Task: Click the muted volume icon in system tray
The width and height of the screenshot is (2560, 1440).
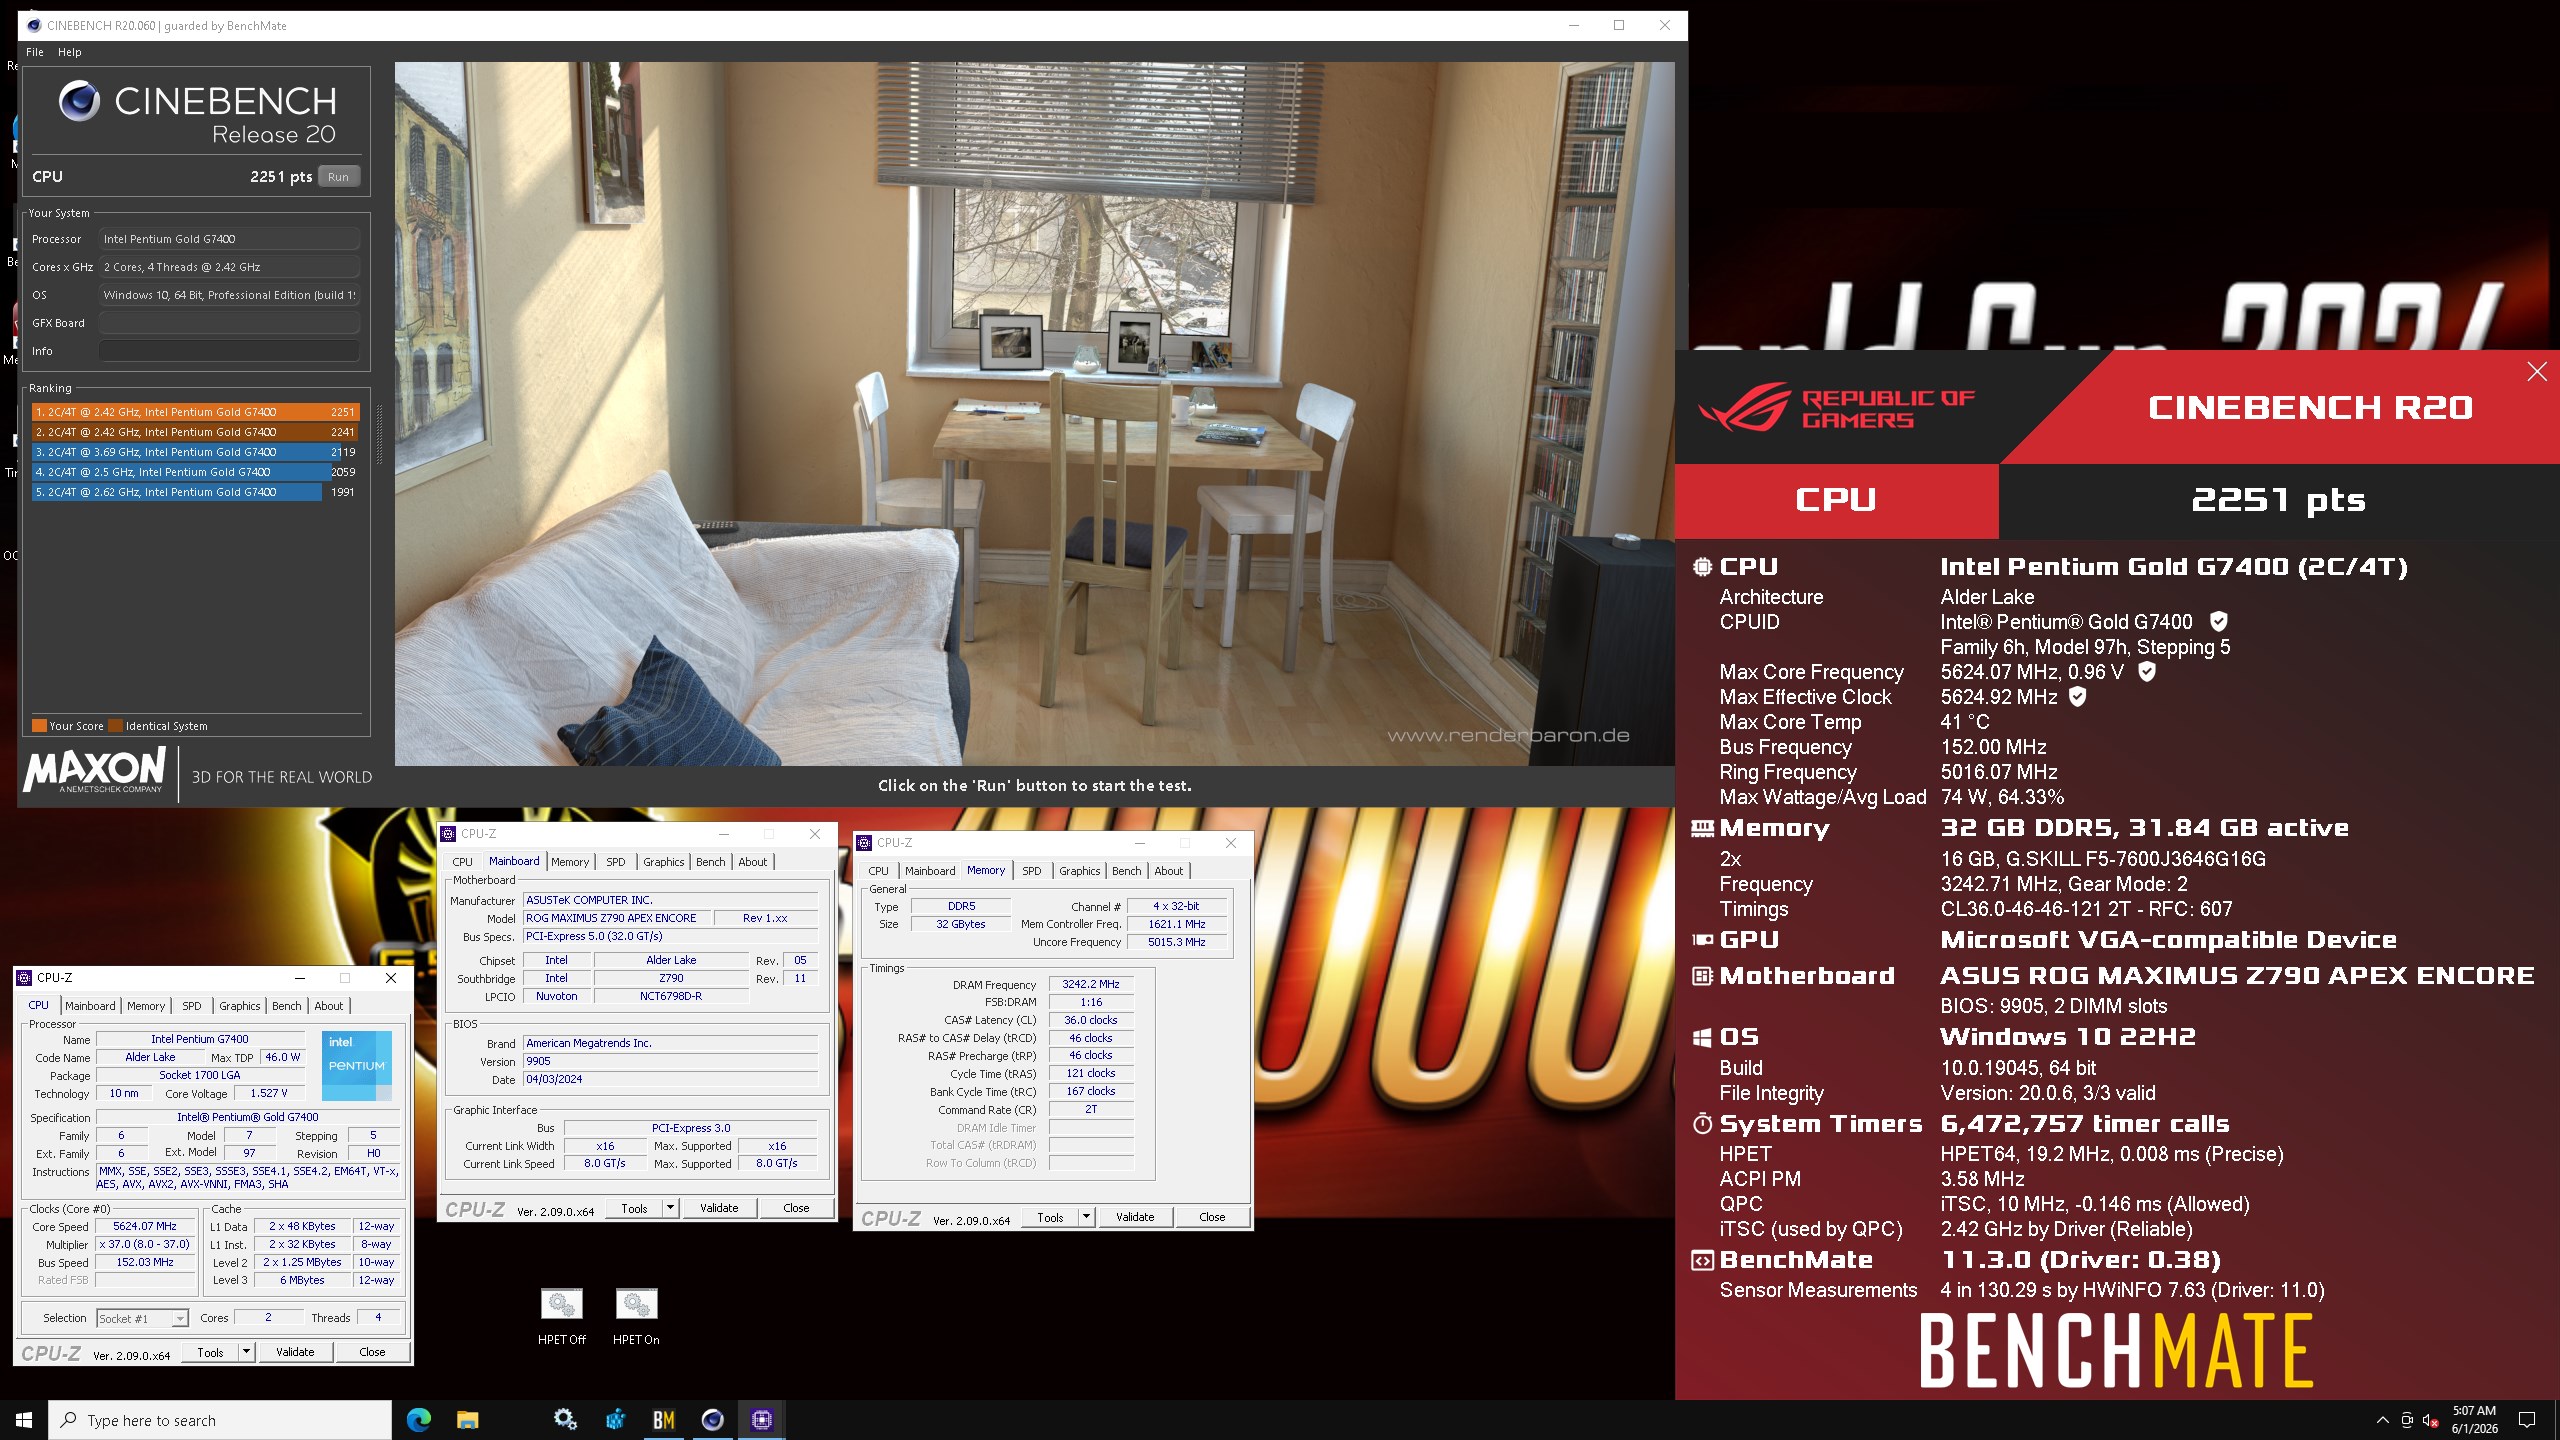Action: tap(2431, 1420)
